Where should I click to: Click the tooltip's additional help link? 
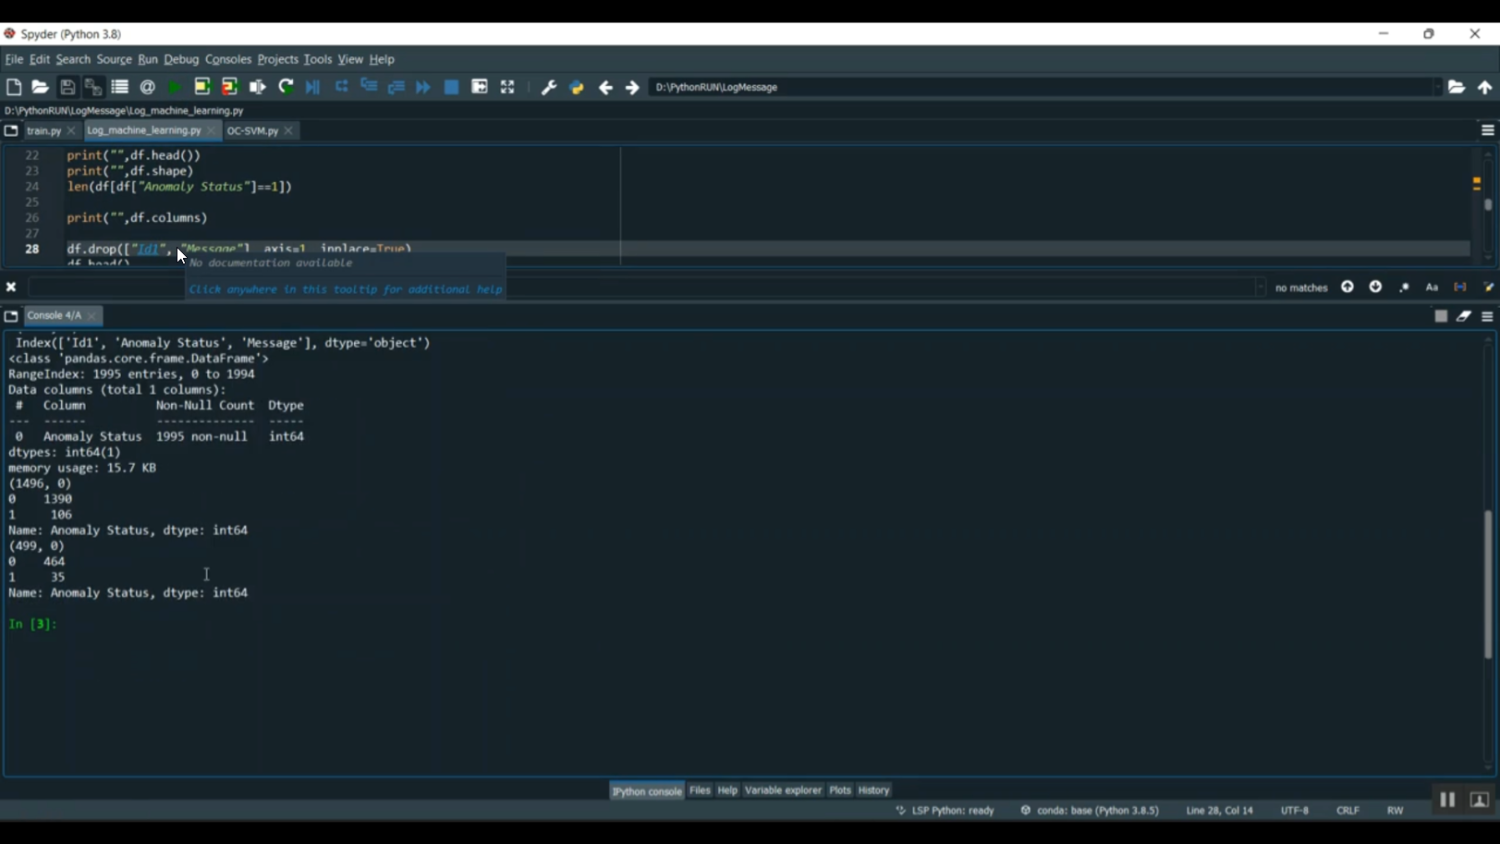coord(345,289)
